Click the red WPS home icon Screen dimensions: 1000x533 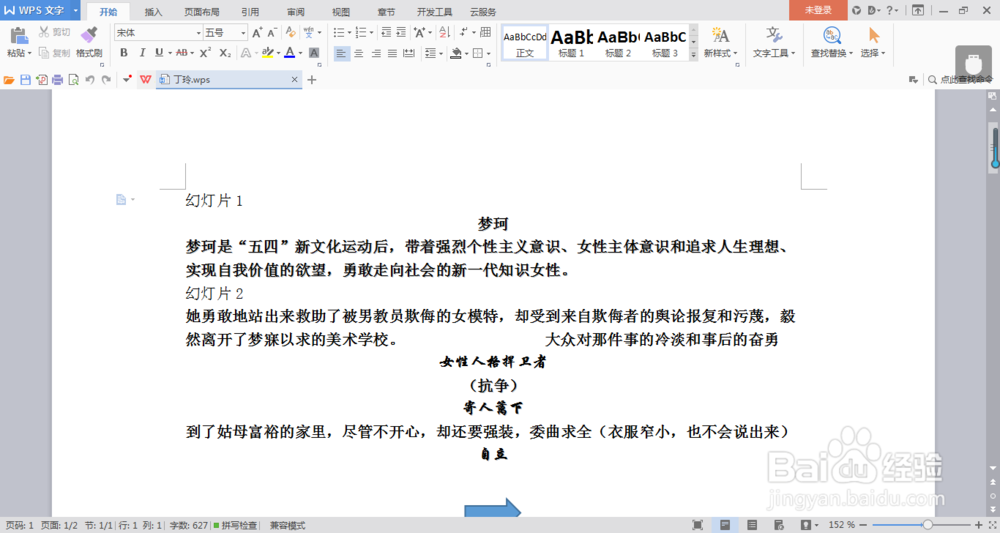pyautogui.click(x=145, y=80)
